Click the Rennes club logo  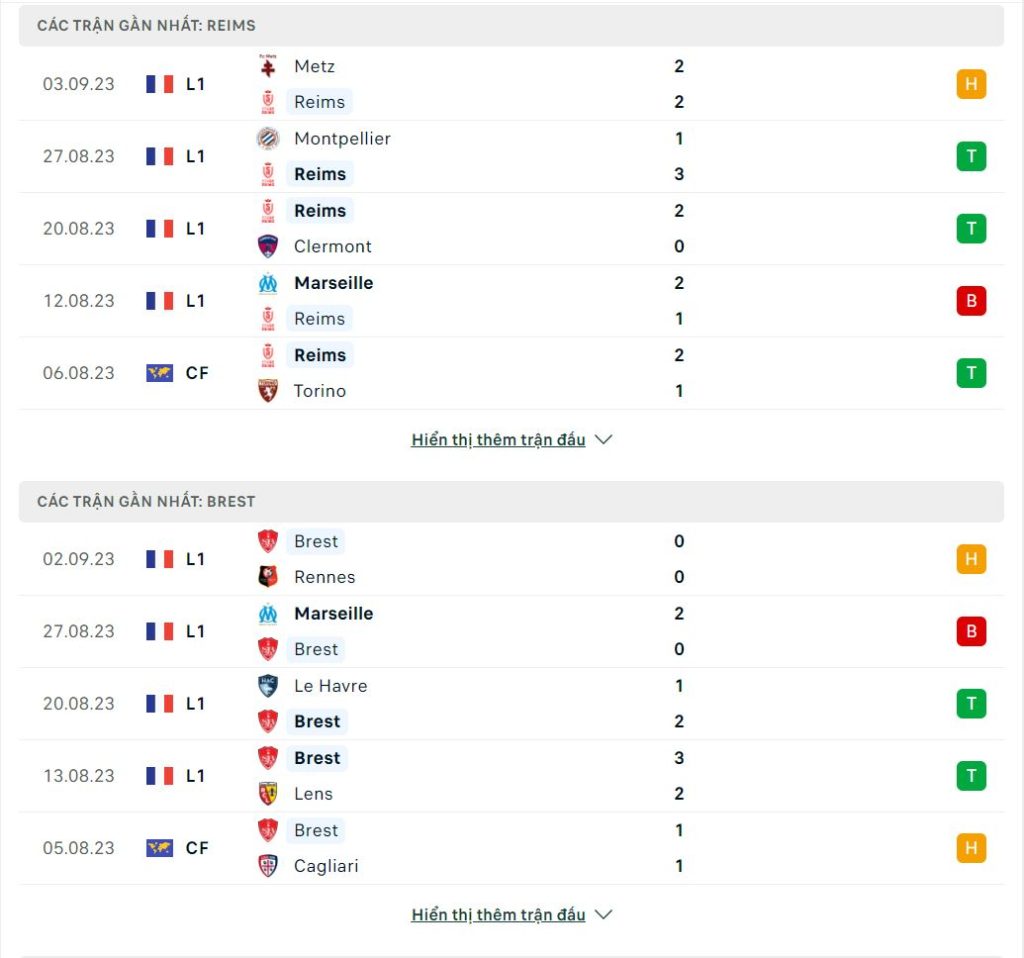click(268, 577)
